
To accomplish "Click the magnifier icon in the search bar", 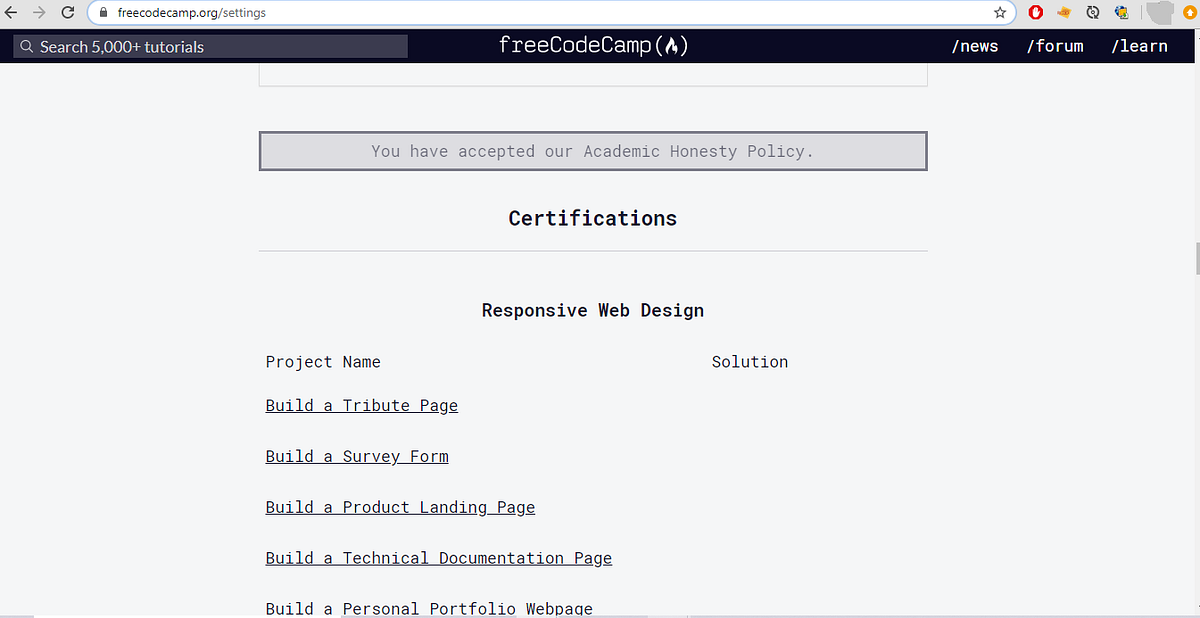I will (27, 46).
